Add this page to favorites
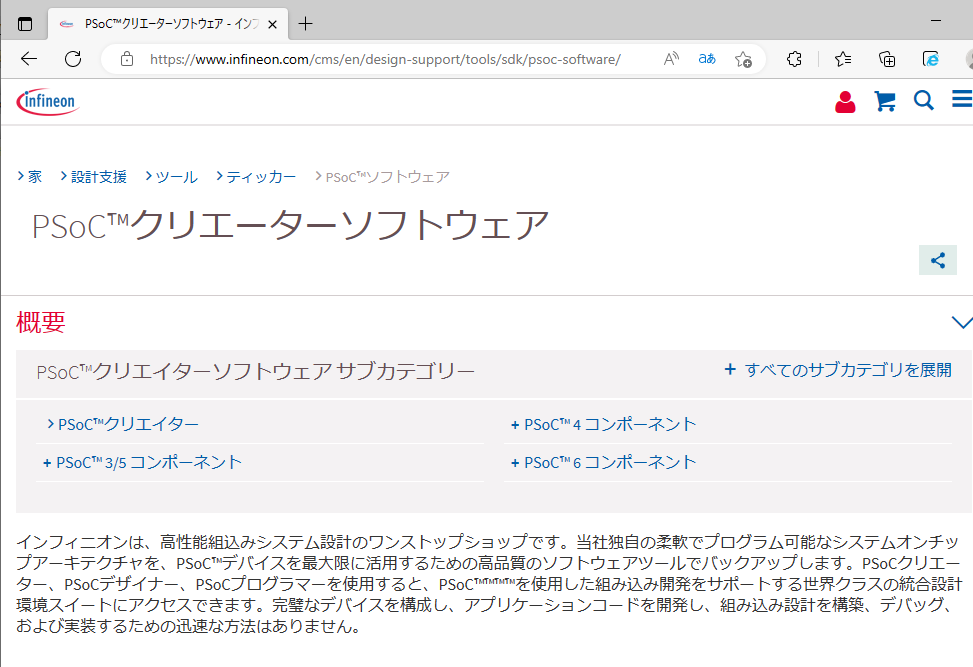The height and width of the screenshot is (667, 973). 743,60
